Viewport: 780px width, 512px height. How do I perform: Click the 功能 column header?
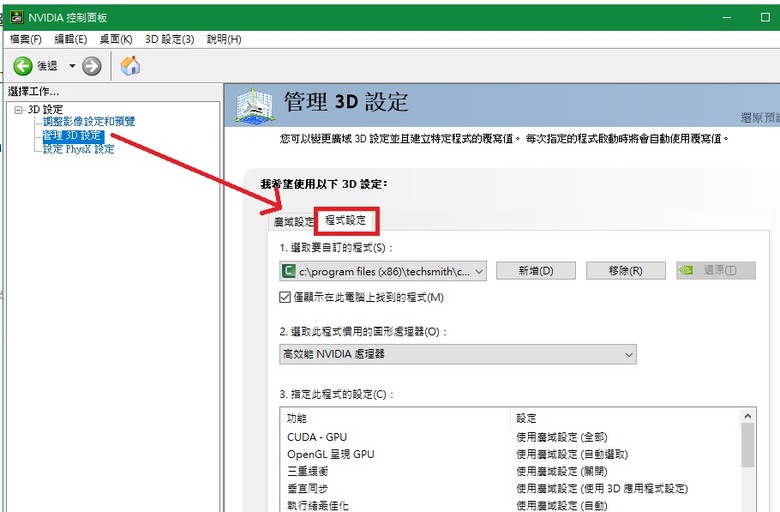(396, 418)
